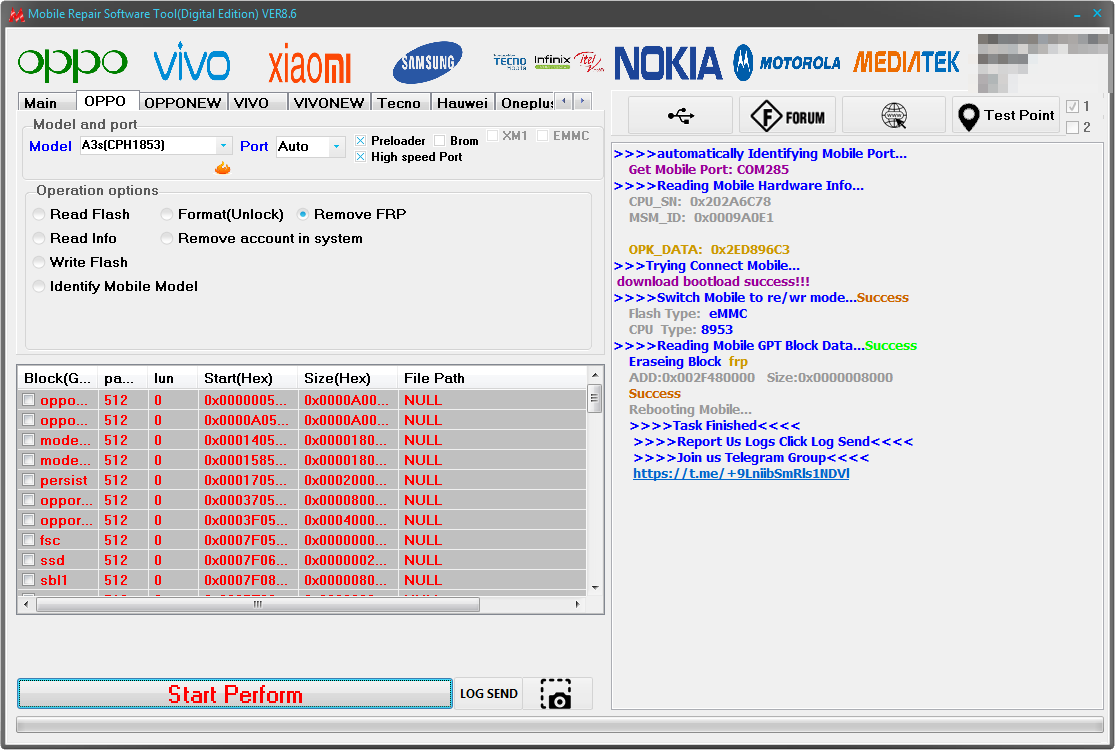Click the Tecno brand logo
The width and height of the screenshot is (1115, 750).
(510, 61)
